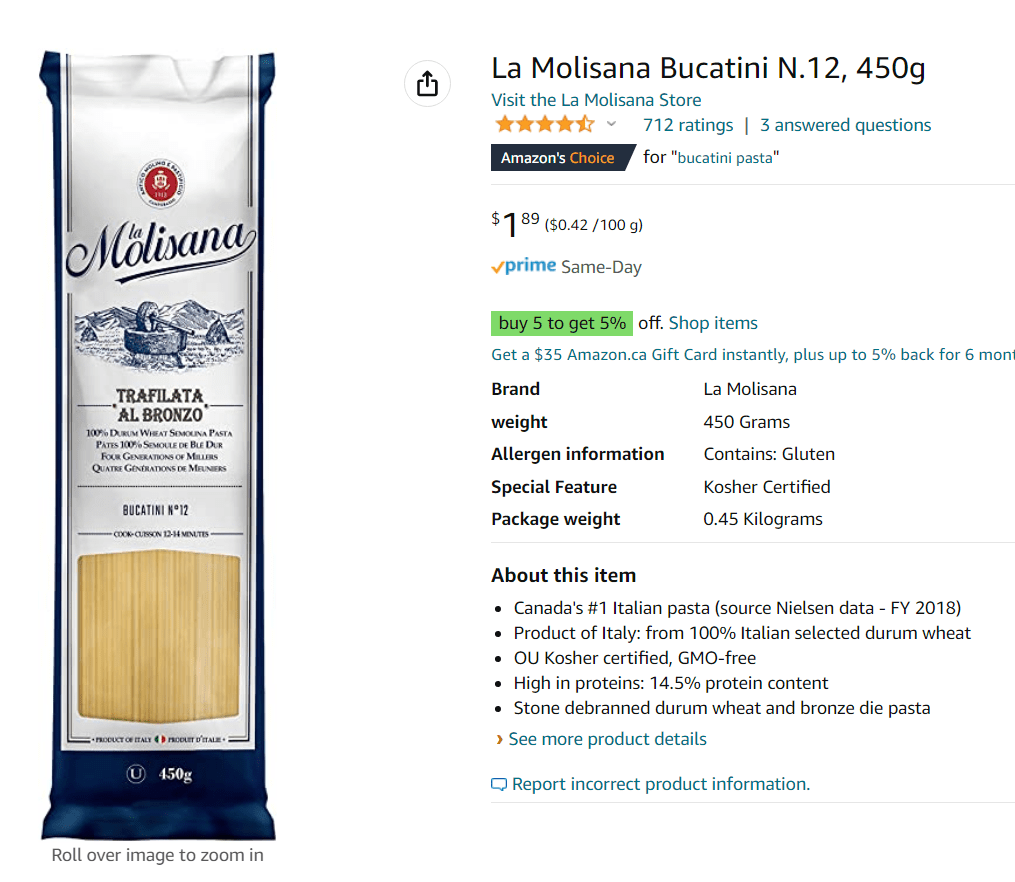Image resolution: width=1015 pixels, height=882 pixels.
Task: Click the red La Molisana seal on package
Action: (x=161, y=183)
